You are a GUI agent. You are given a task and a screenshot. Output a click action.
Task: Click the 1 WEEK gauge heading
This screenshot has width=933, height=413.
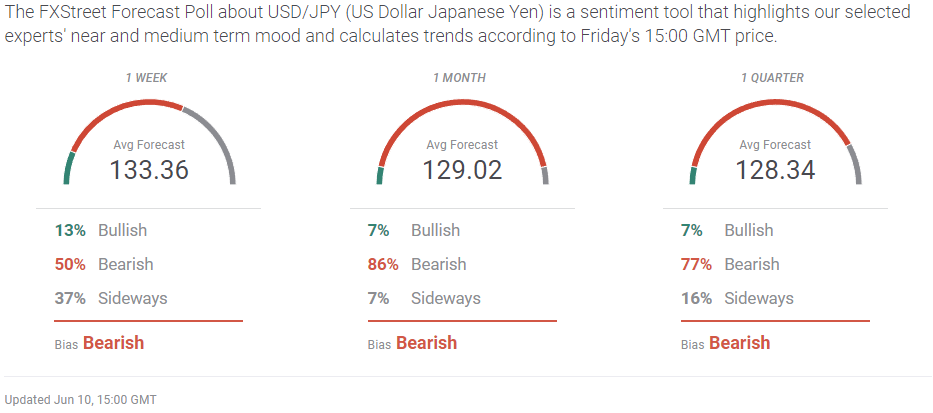click(x=146, y=78)
